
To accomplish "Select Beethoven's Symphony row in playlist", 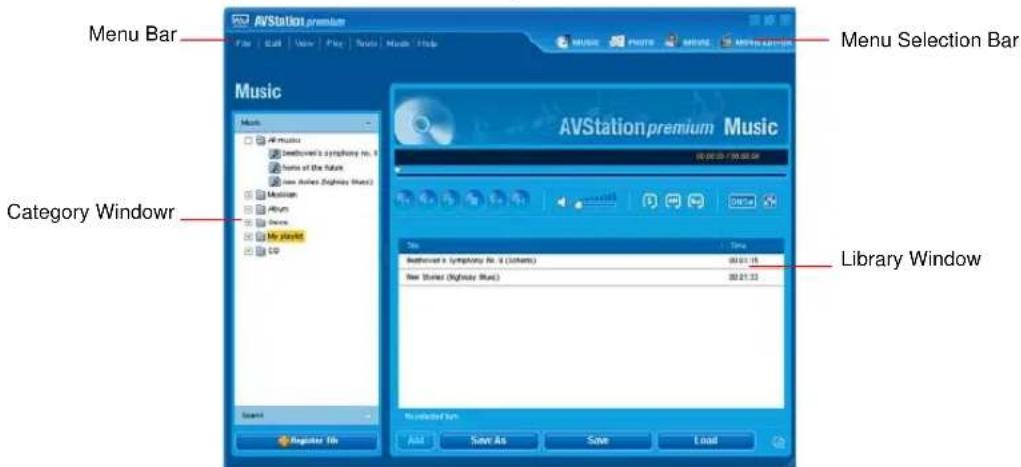I will pyautogui.click(x=591, y=261).
